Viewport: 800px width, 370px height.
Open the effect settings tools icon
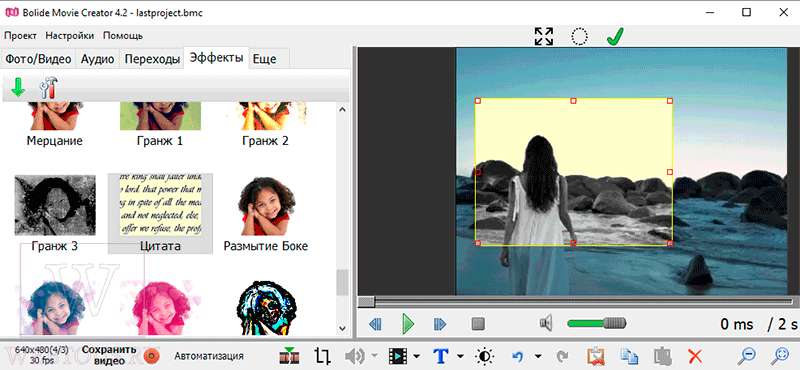49,88
